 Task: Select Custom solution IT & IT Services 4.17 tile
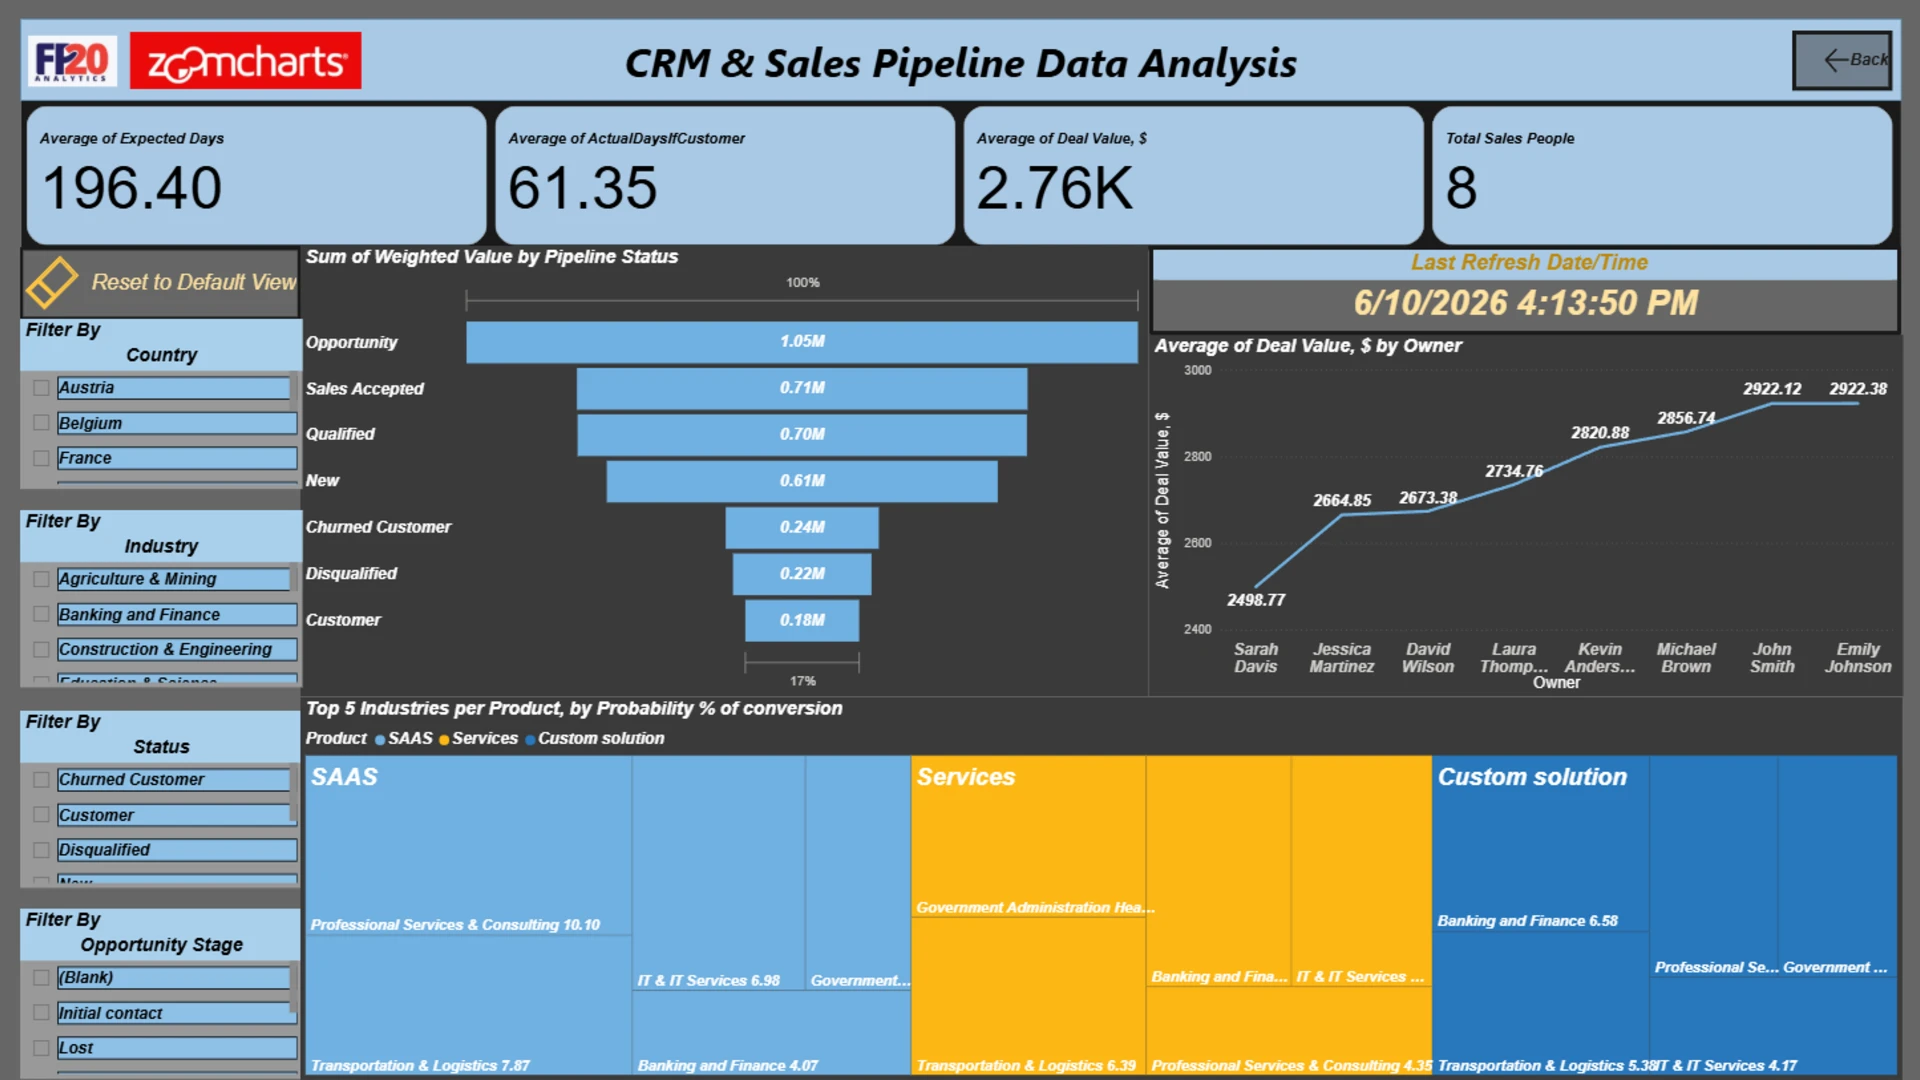[x=1773, y=1026]
